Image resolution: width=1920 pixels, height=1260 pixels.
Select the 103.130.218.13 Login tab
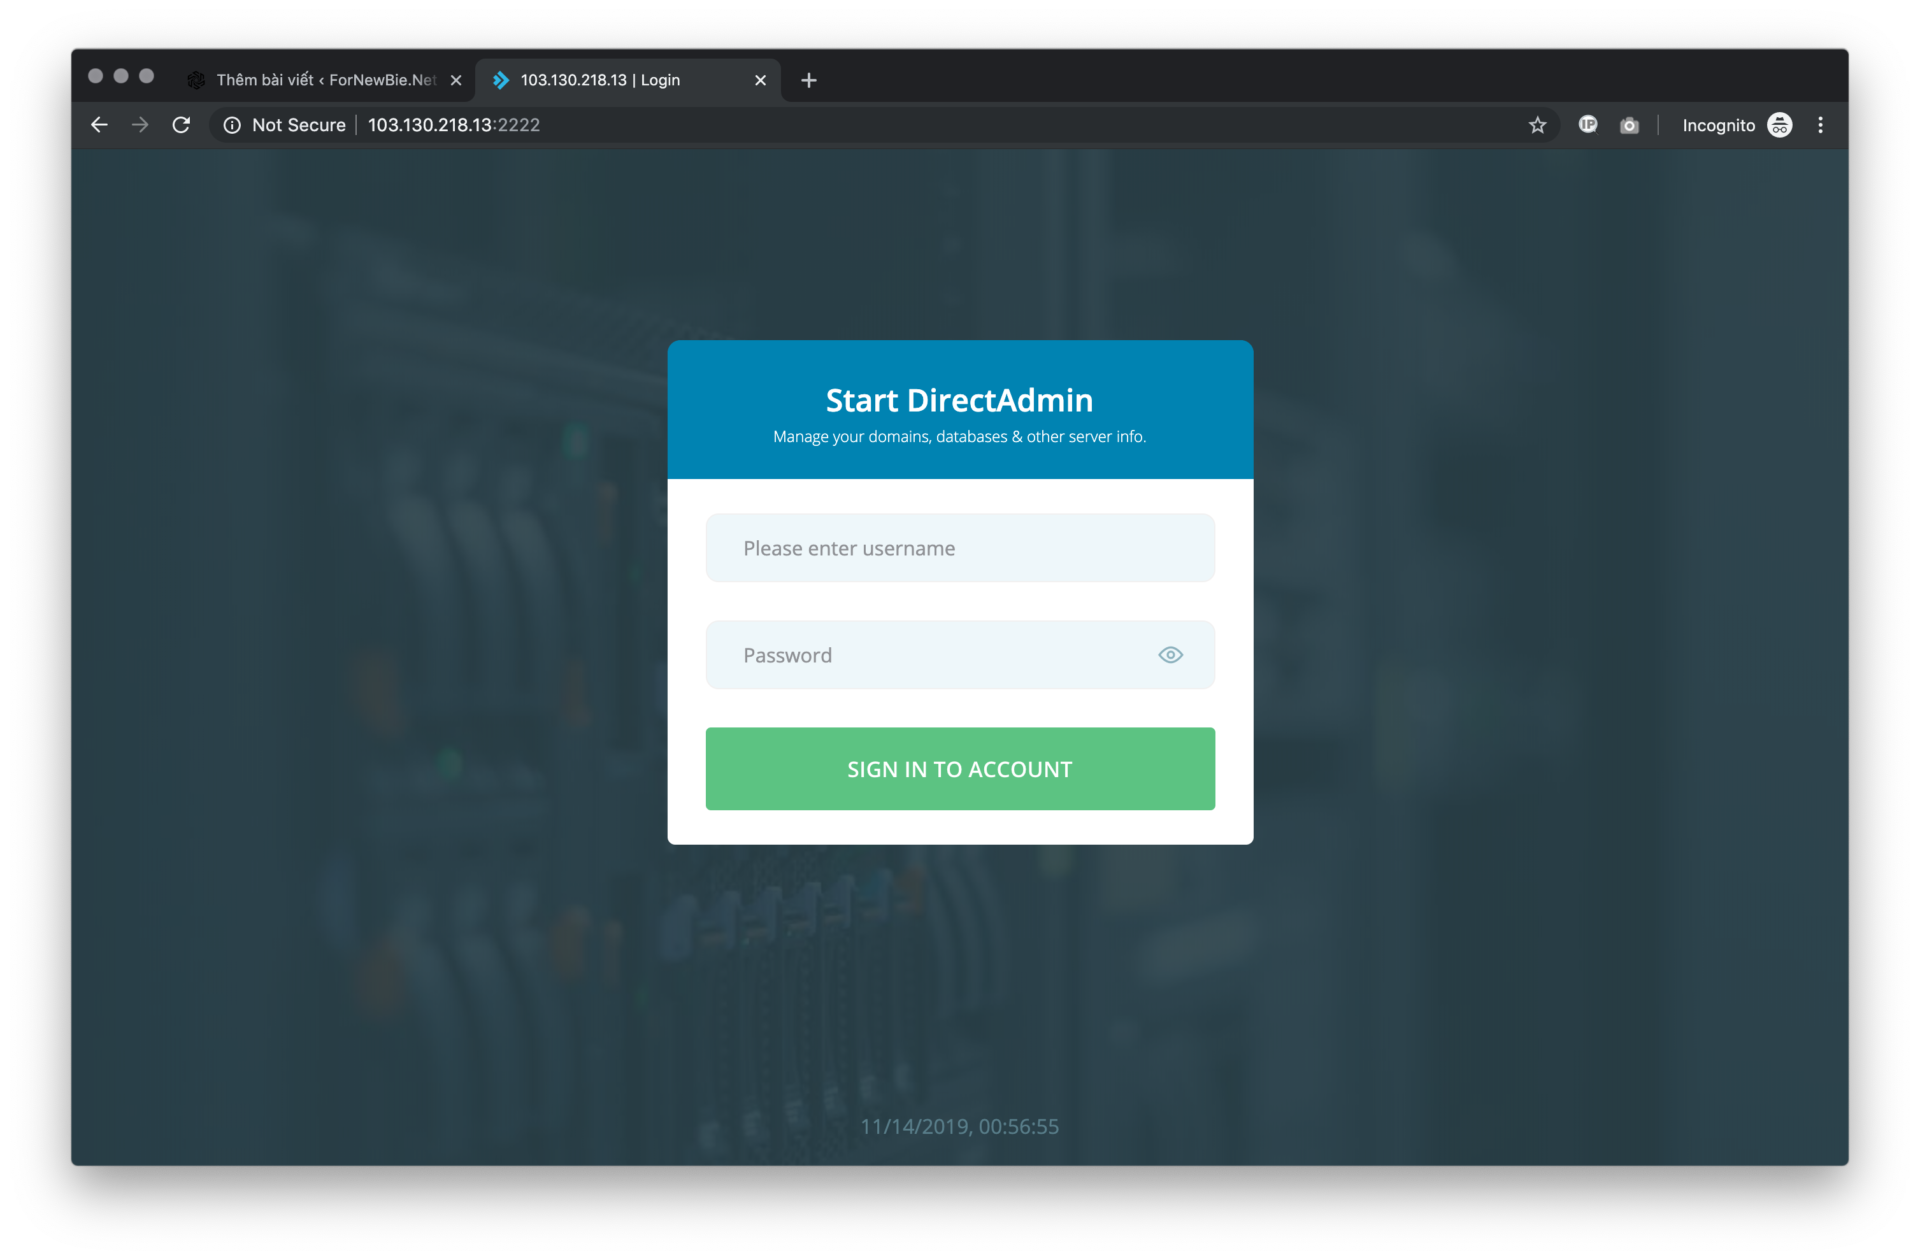click(610, 80)
